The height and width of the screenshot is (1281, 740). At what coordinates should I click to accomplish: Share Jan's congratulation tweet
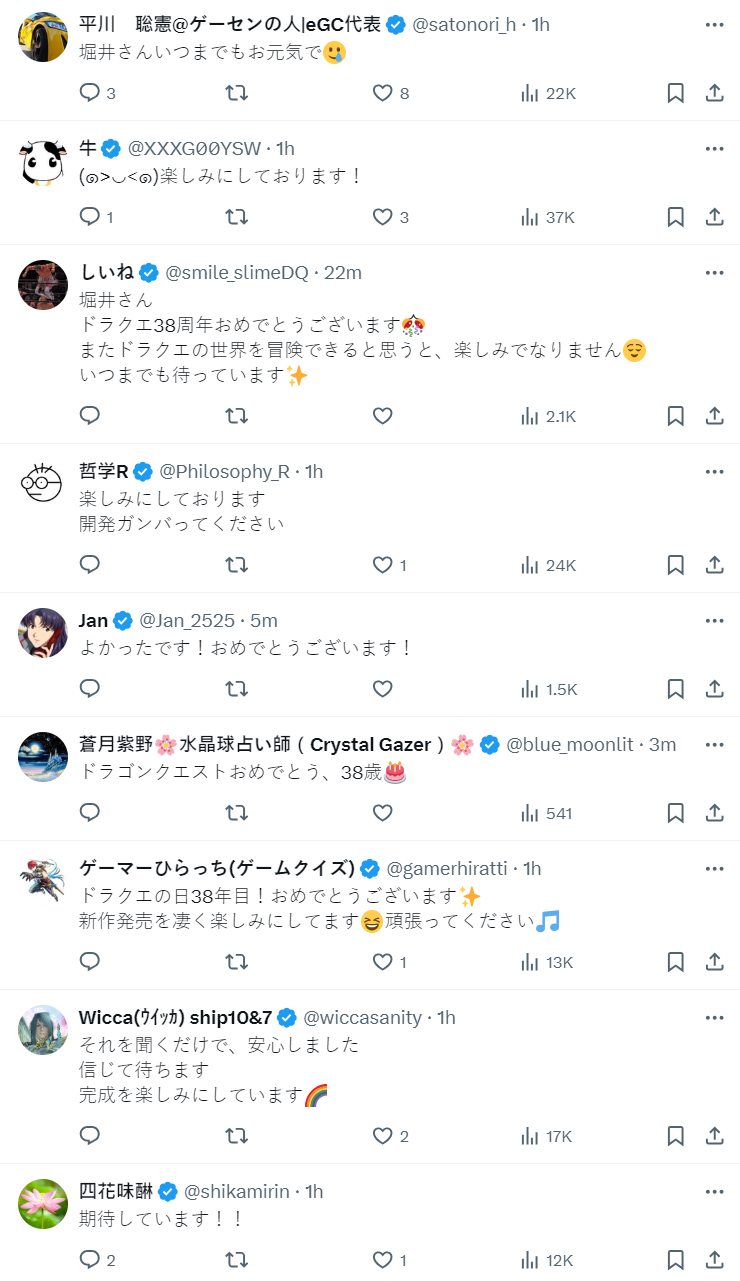(714, 689)
